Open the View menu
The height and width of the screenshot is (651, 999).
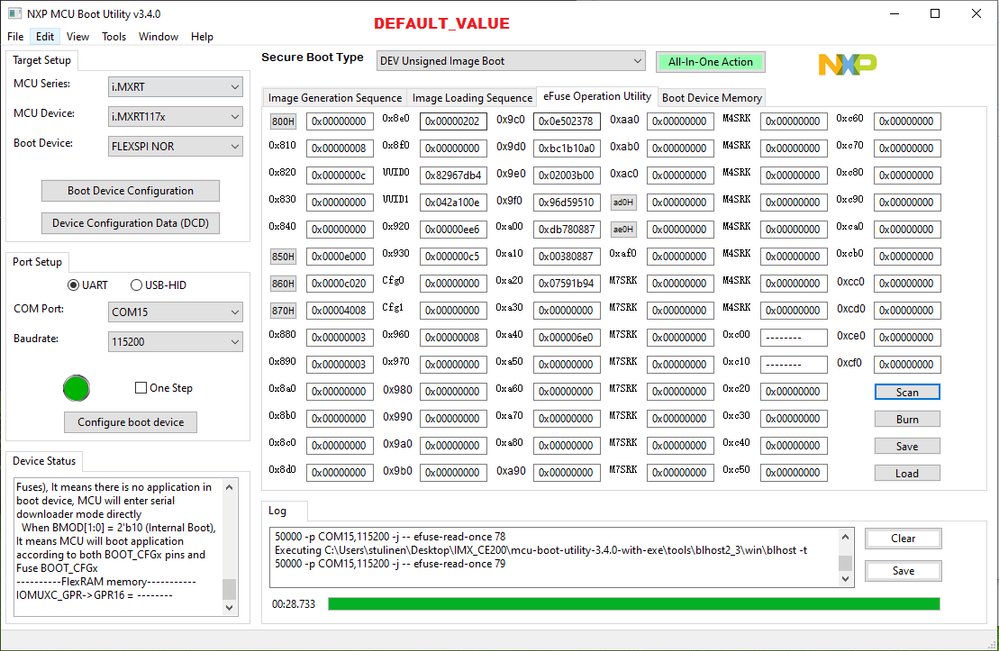click(78, 36)
